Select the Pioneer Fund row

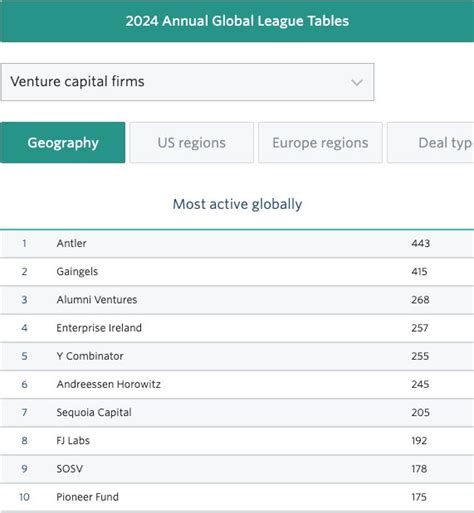[x=237, y=497]
